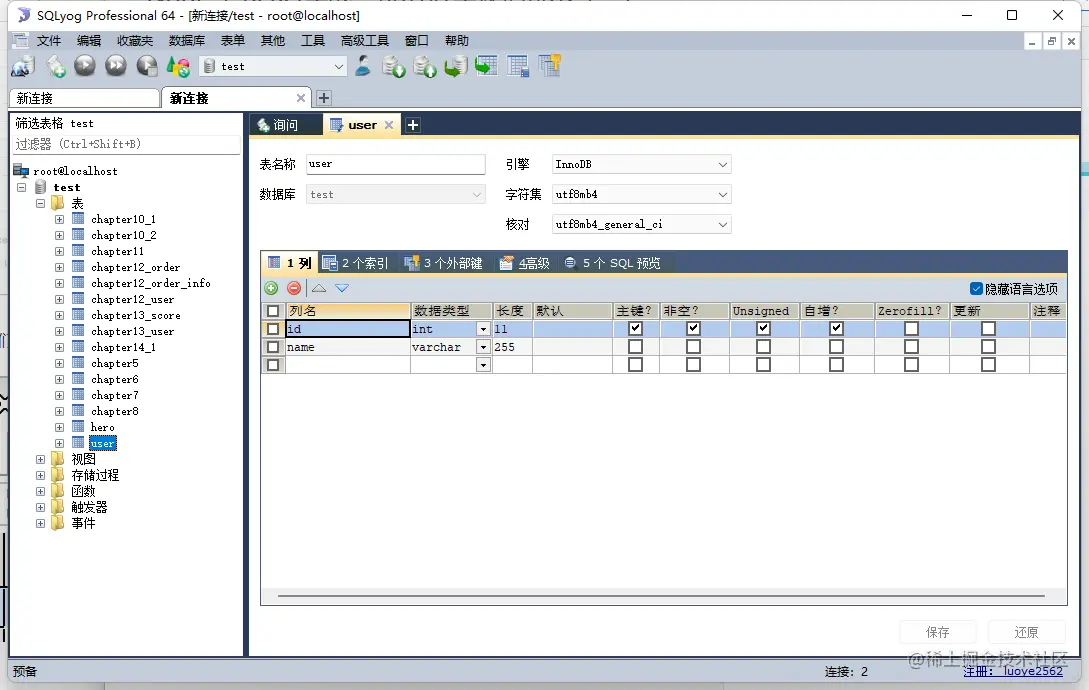Click the hero table icon in tree
The height and width of the screenshot is (690, 1089).
78,427
